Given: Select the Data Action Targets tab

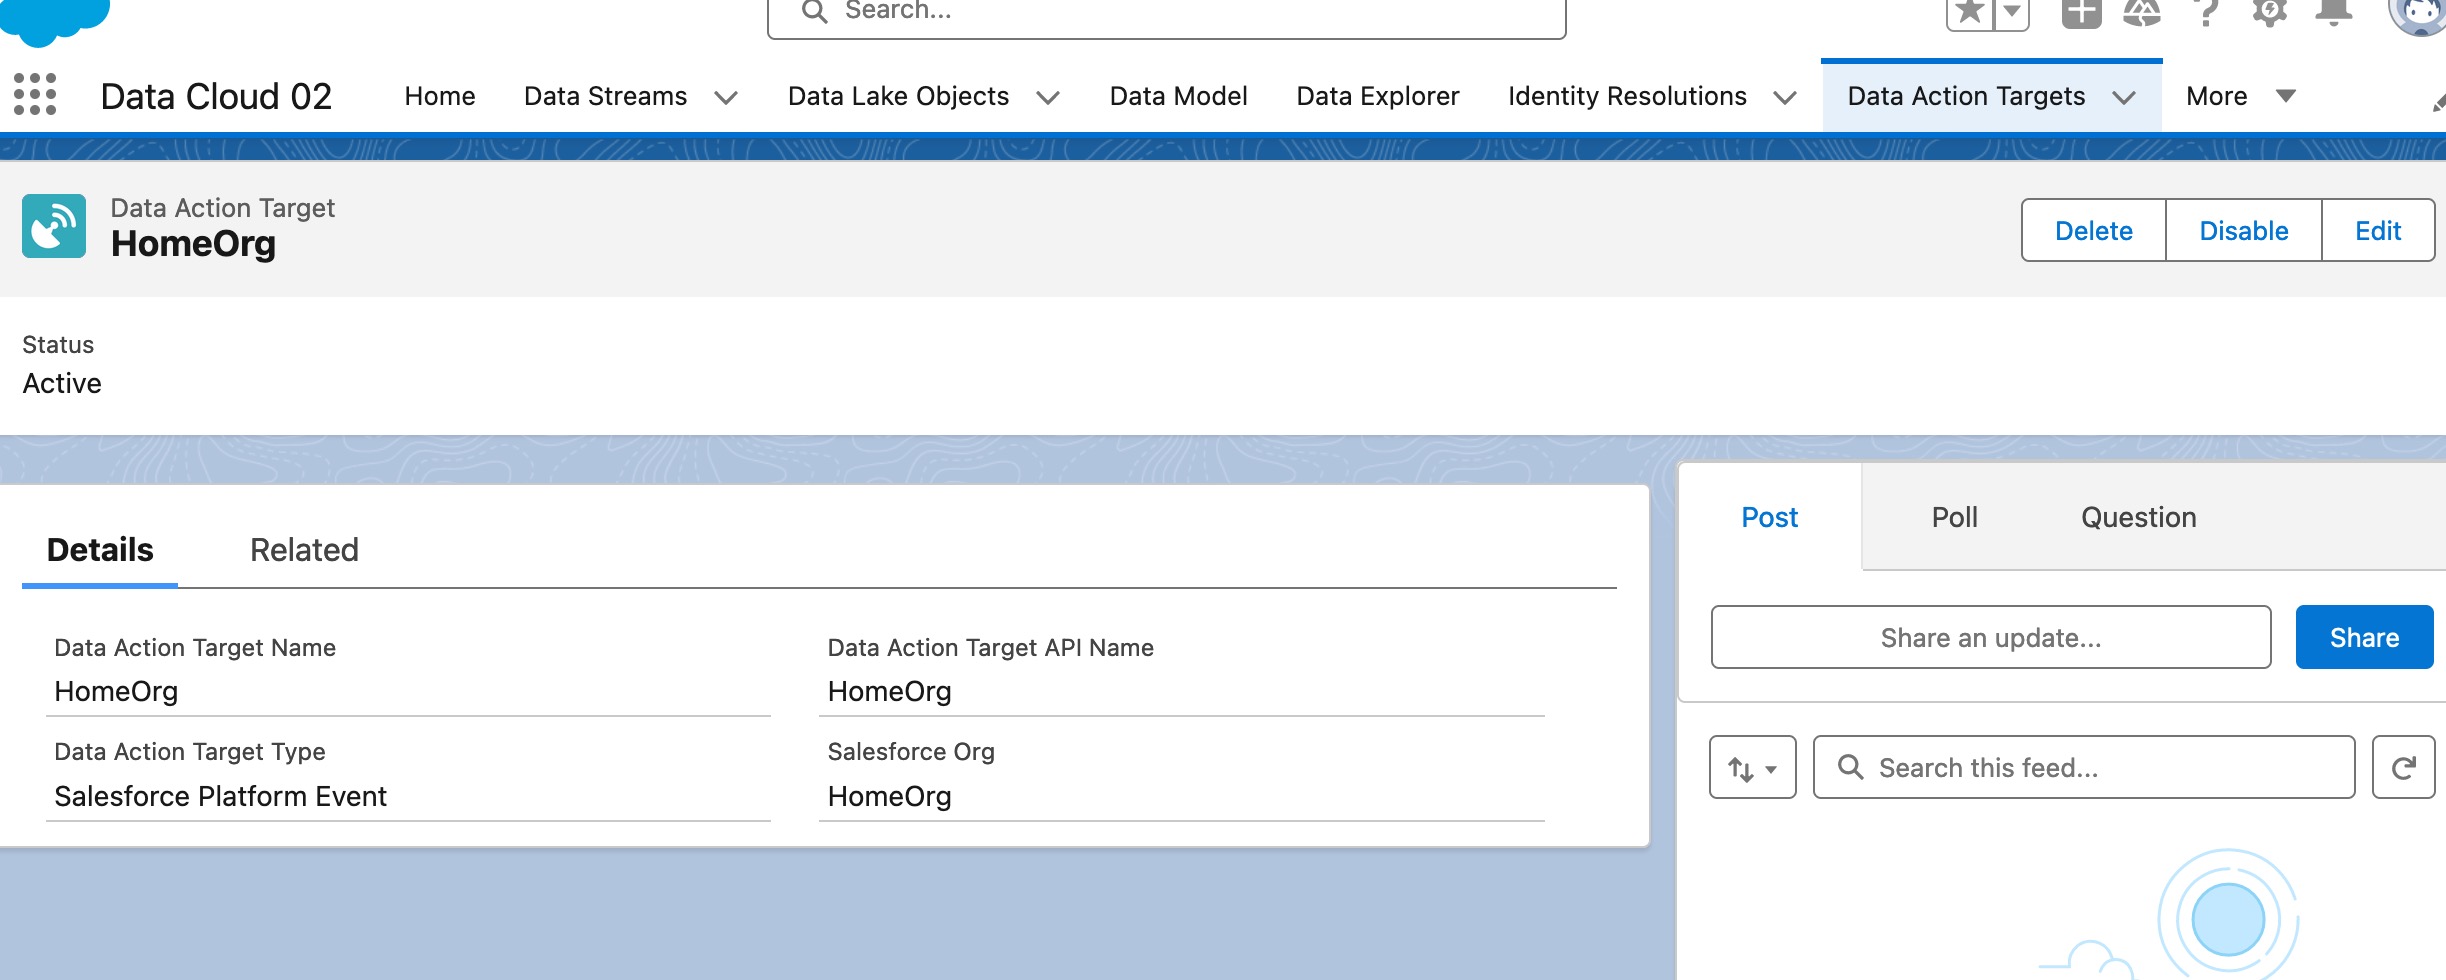Looking at the screenshot, I should (1966, 96).
